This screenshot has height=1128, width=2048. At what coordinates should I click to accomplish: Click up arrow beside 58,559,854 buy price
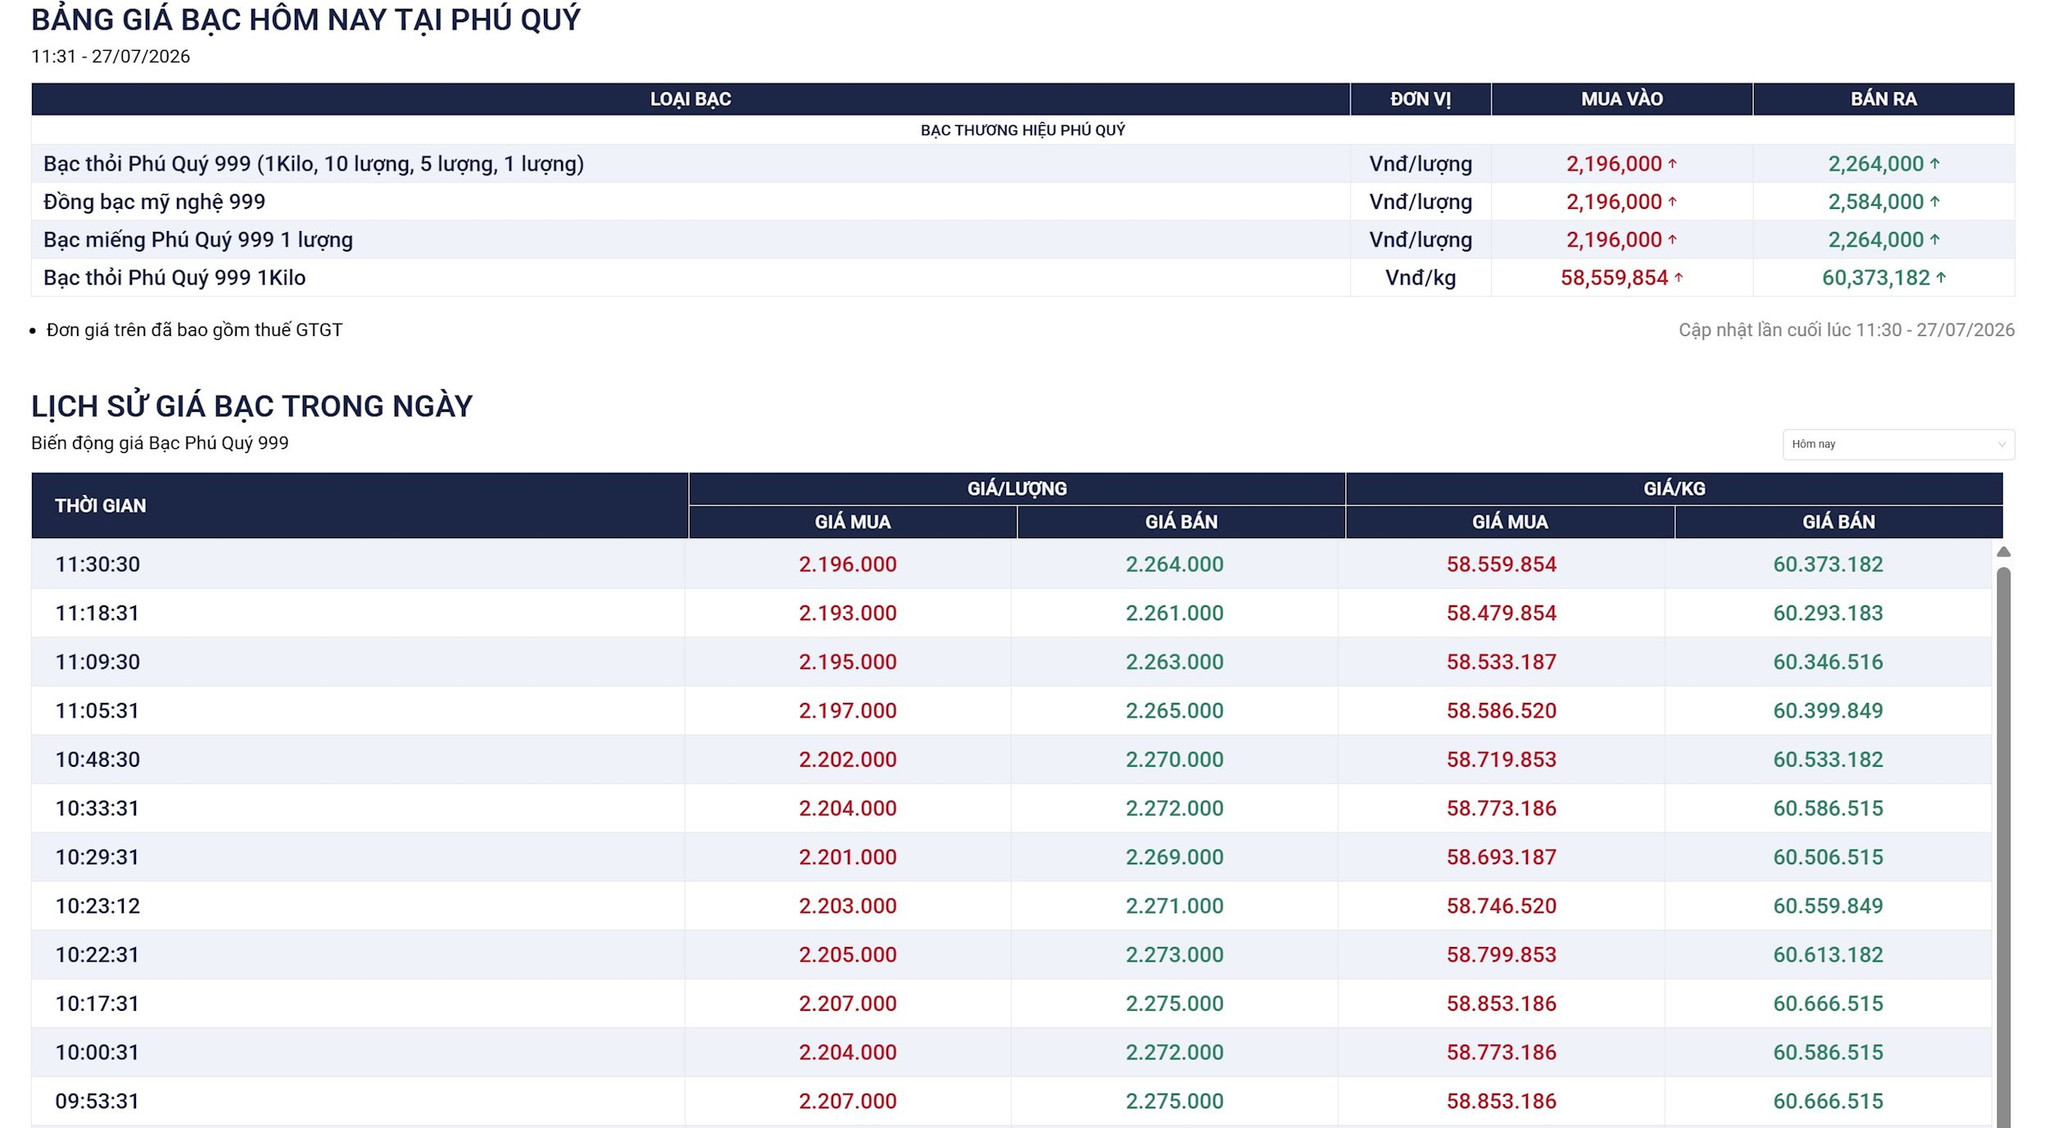coord(1678,277)
